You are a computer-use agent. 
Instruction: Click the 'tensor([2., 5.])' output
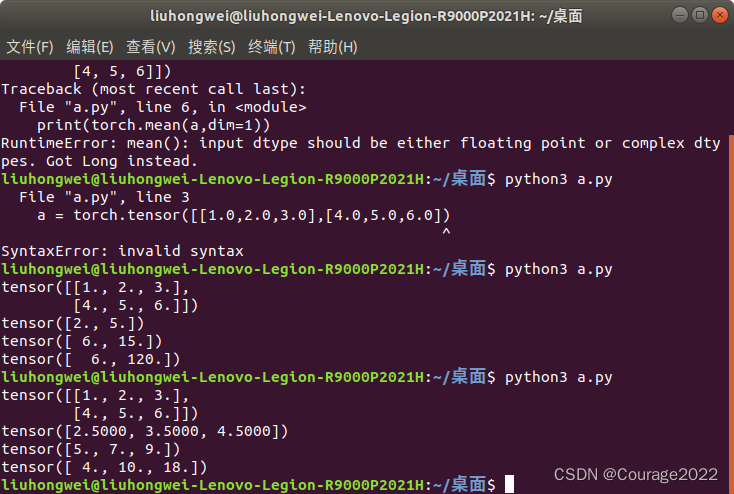coord(73,323)
